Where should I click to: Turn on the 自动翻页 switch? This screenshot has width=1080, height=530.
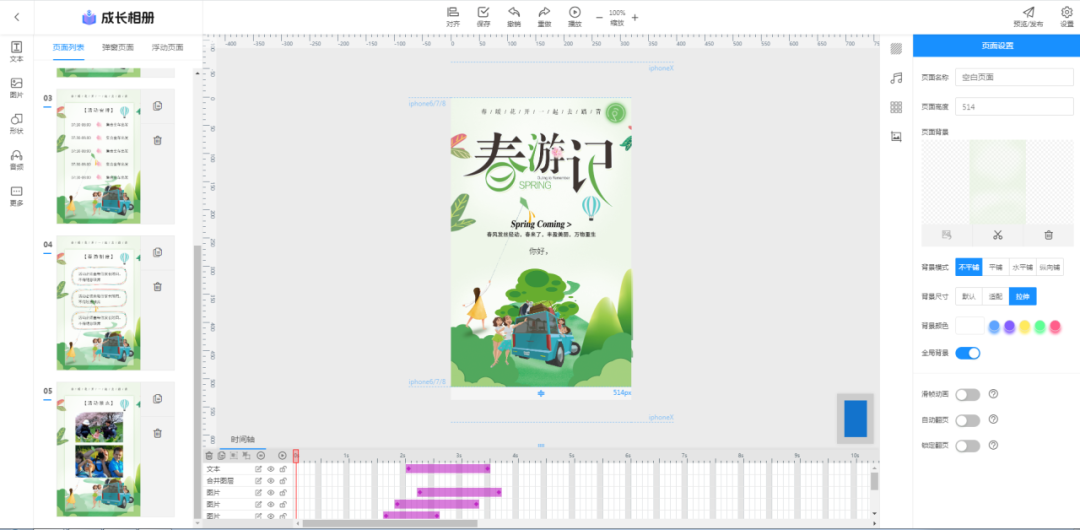(967, 421)
